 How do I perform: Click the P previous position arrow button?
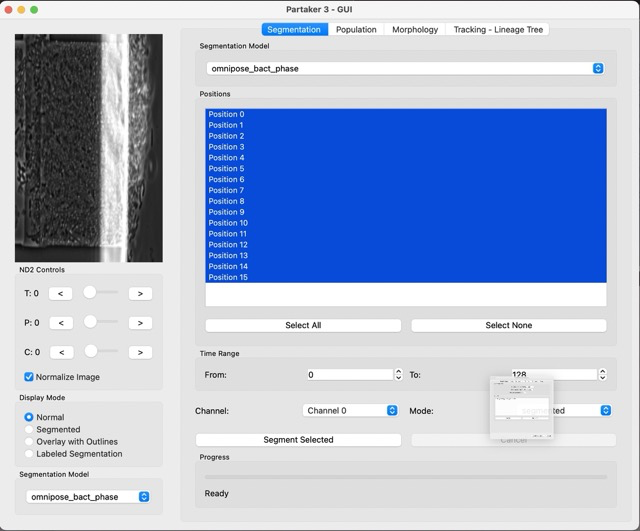(x=61, y=323)
